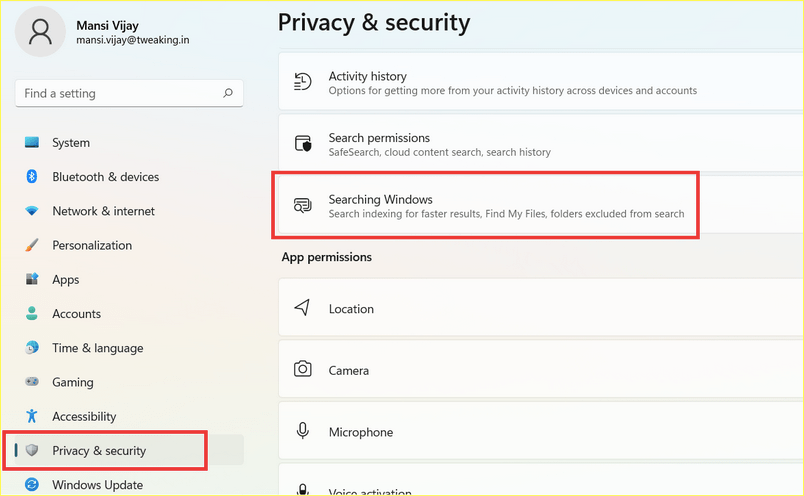This screenshot has height=496, width=804.
Task: Open Camera app permission
Action: tap(541, 369)
